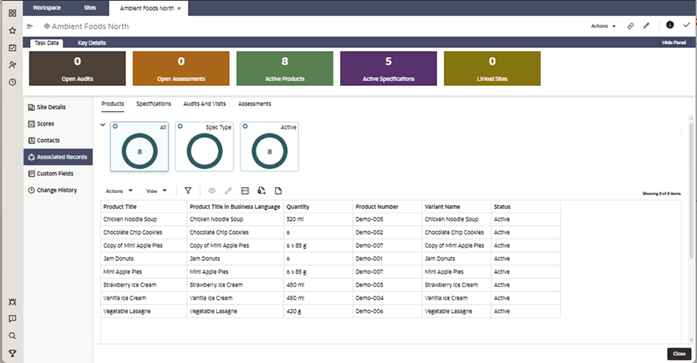Open Associated Records in side menu
Viewport: 697px width, 363px height.
[58, 157]
